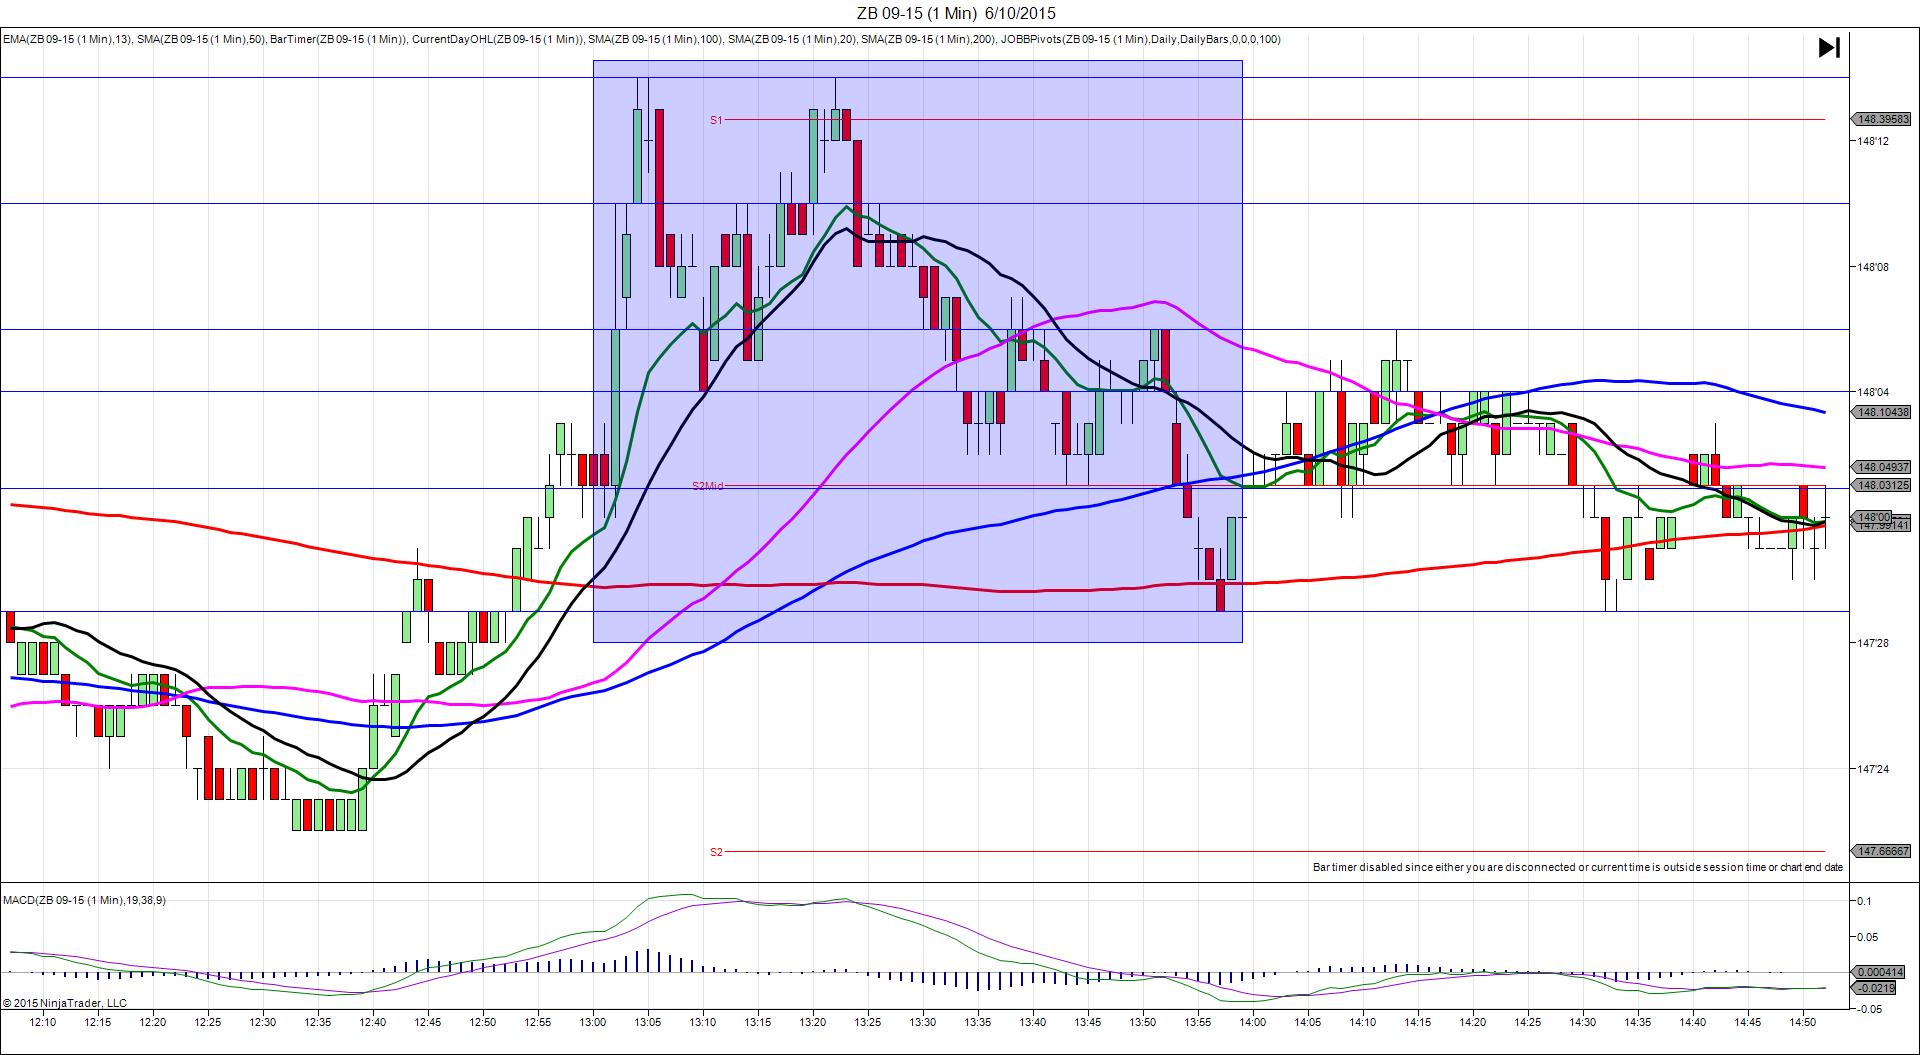Click the 147.66667 price marker
Screen dimensions: 1920x1055
[x=1882, y=851]
